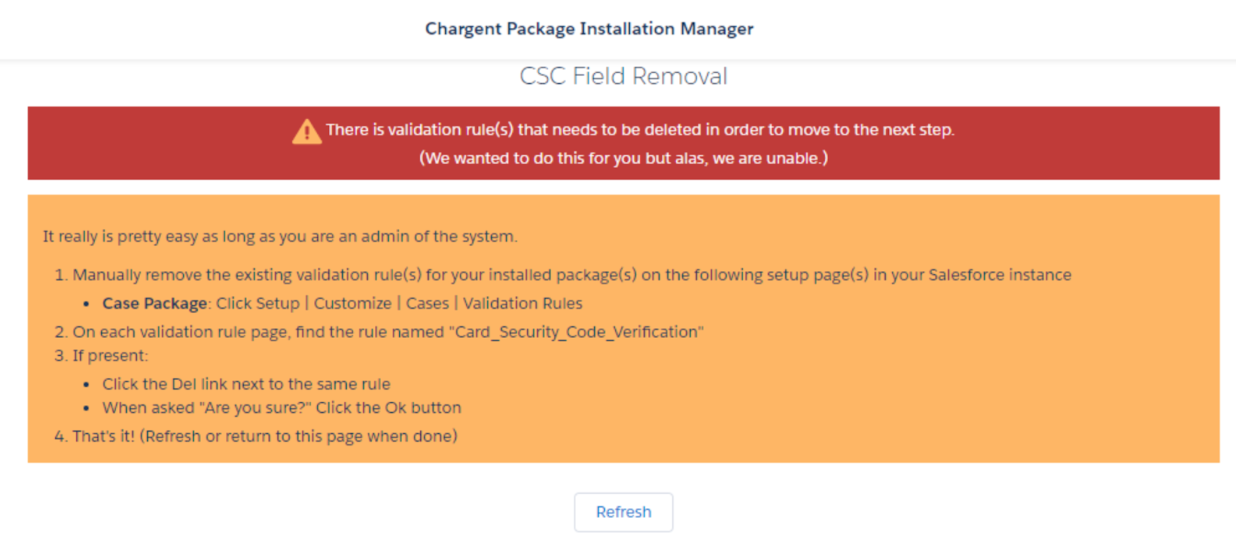Click the "Click the Del link" bullet

coord(246,384)
